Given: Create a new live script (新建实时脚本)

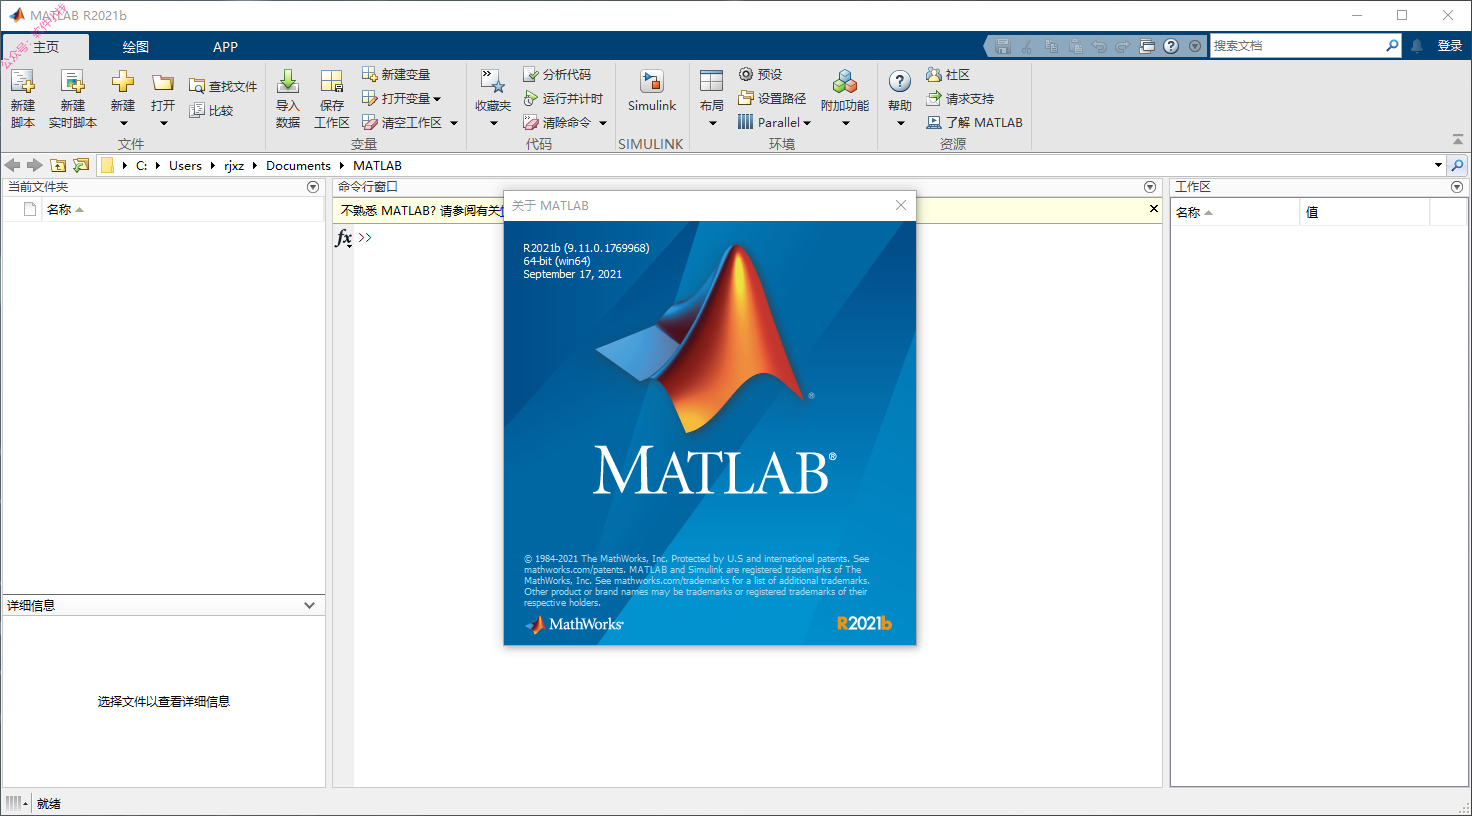Looking at the screenshot, I should tap(72, 98).
